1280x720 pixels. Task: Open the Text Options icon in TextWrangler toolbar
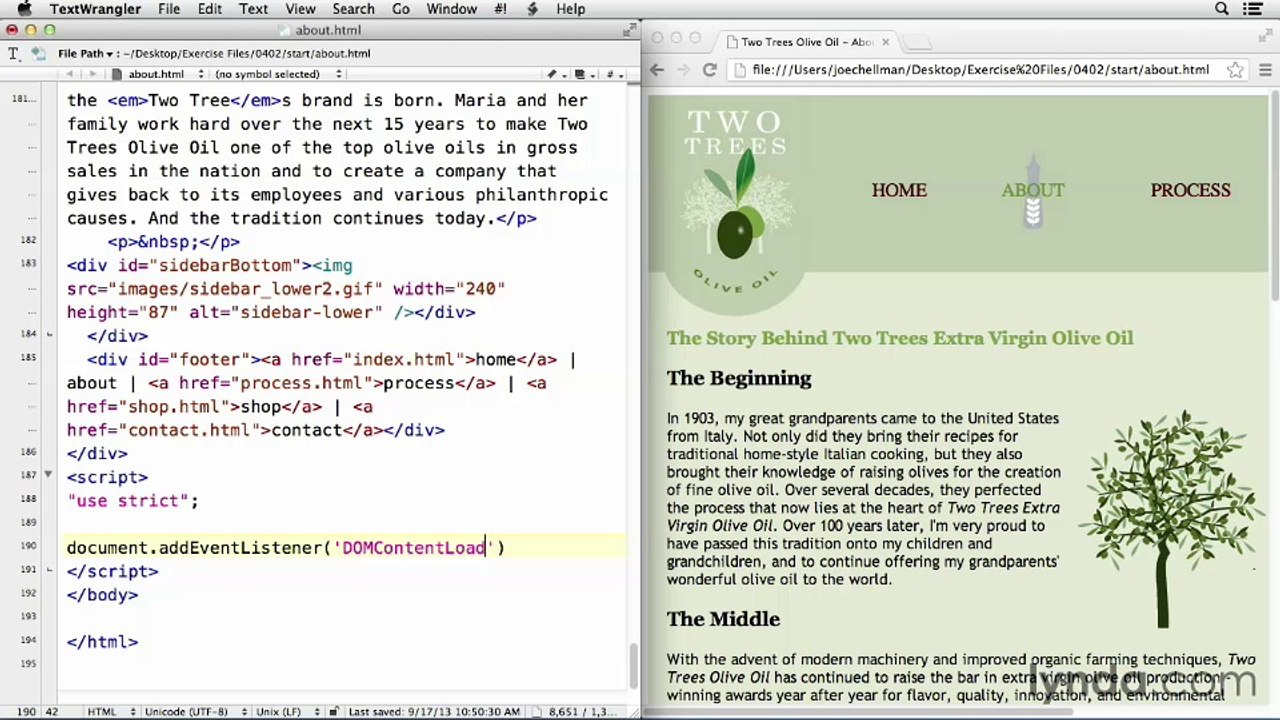(x=14, y=53)
